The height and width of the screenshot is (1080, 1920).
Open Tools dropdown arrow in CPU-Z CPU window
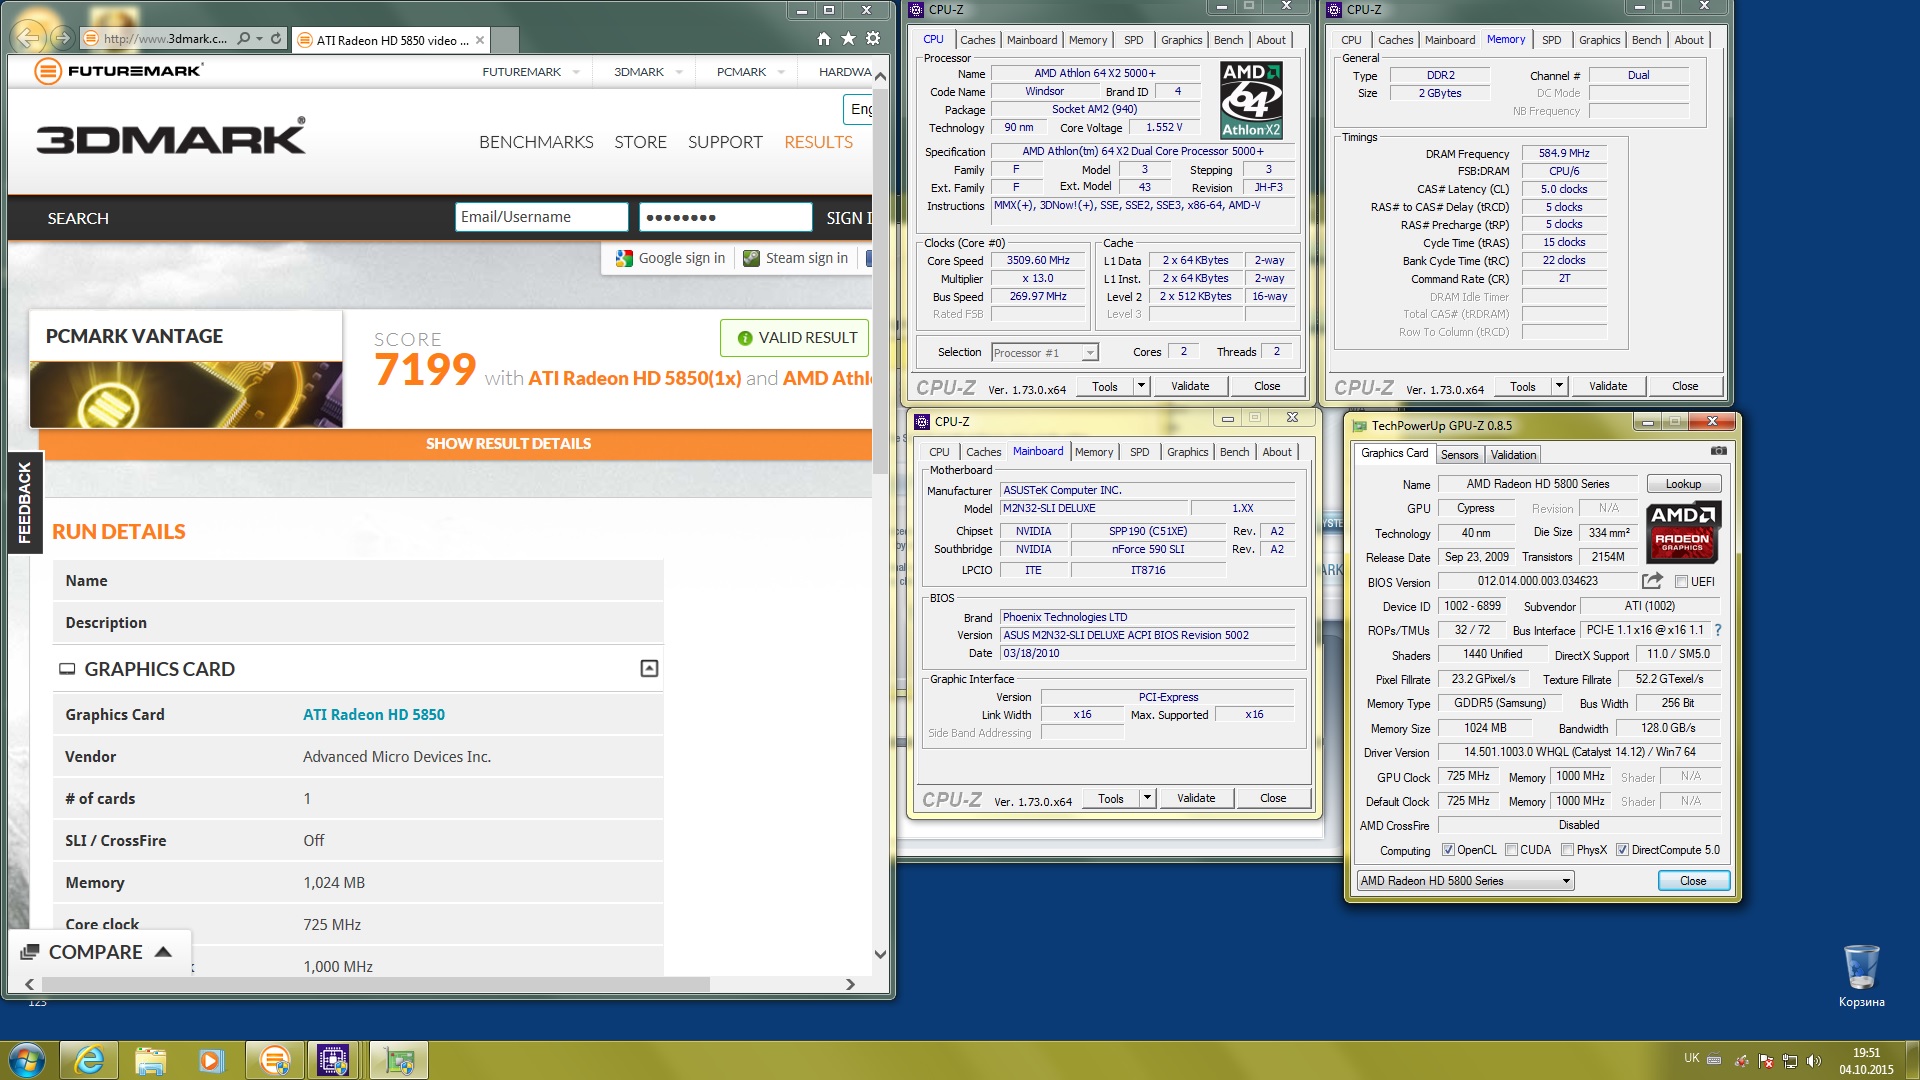[x=1140, y=386]
